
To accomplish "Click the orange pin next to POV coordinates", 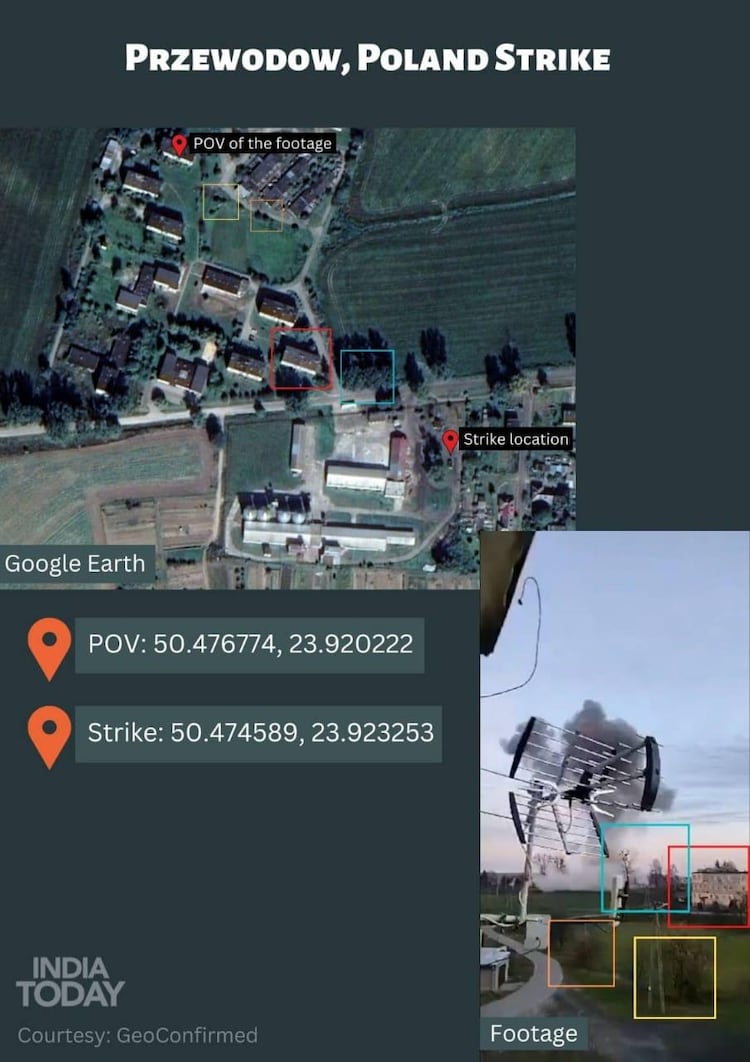I will point(49,649).
